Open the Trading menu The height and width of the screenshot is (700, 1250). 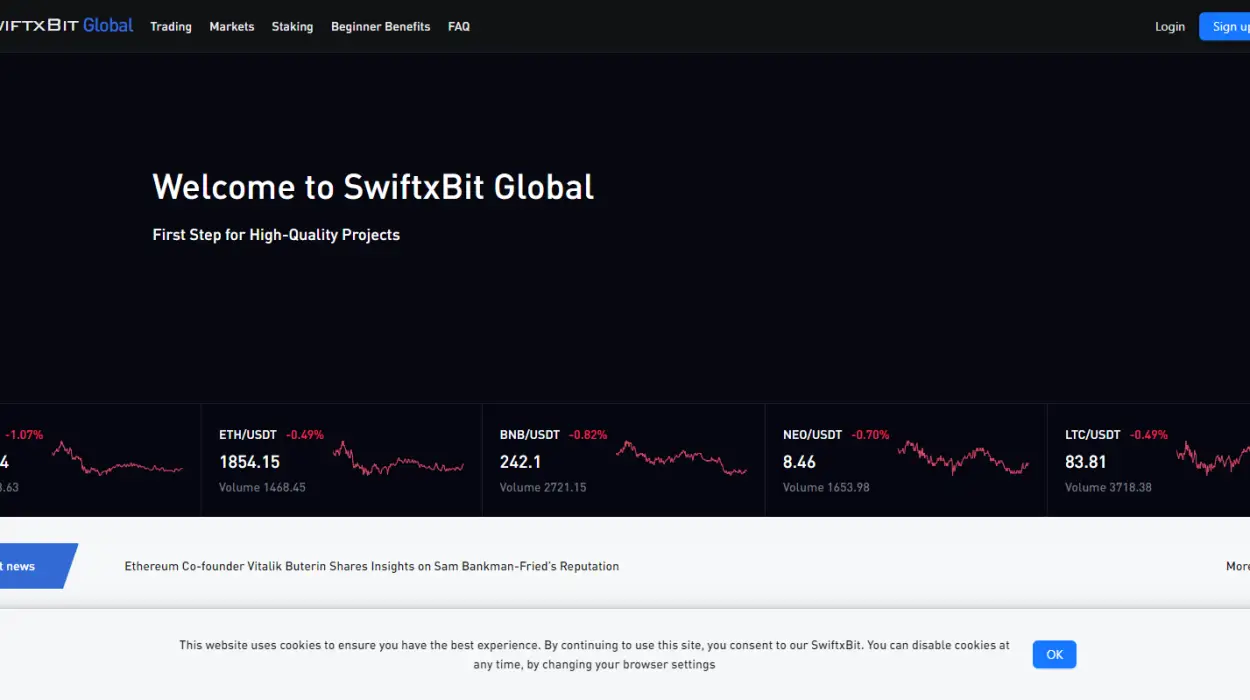tap(171, 27)
